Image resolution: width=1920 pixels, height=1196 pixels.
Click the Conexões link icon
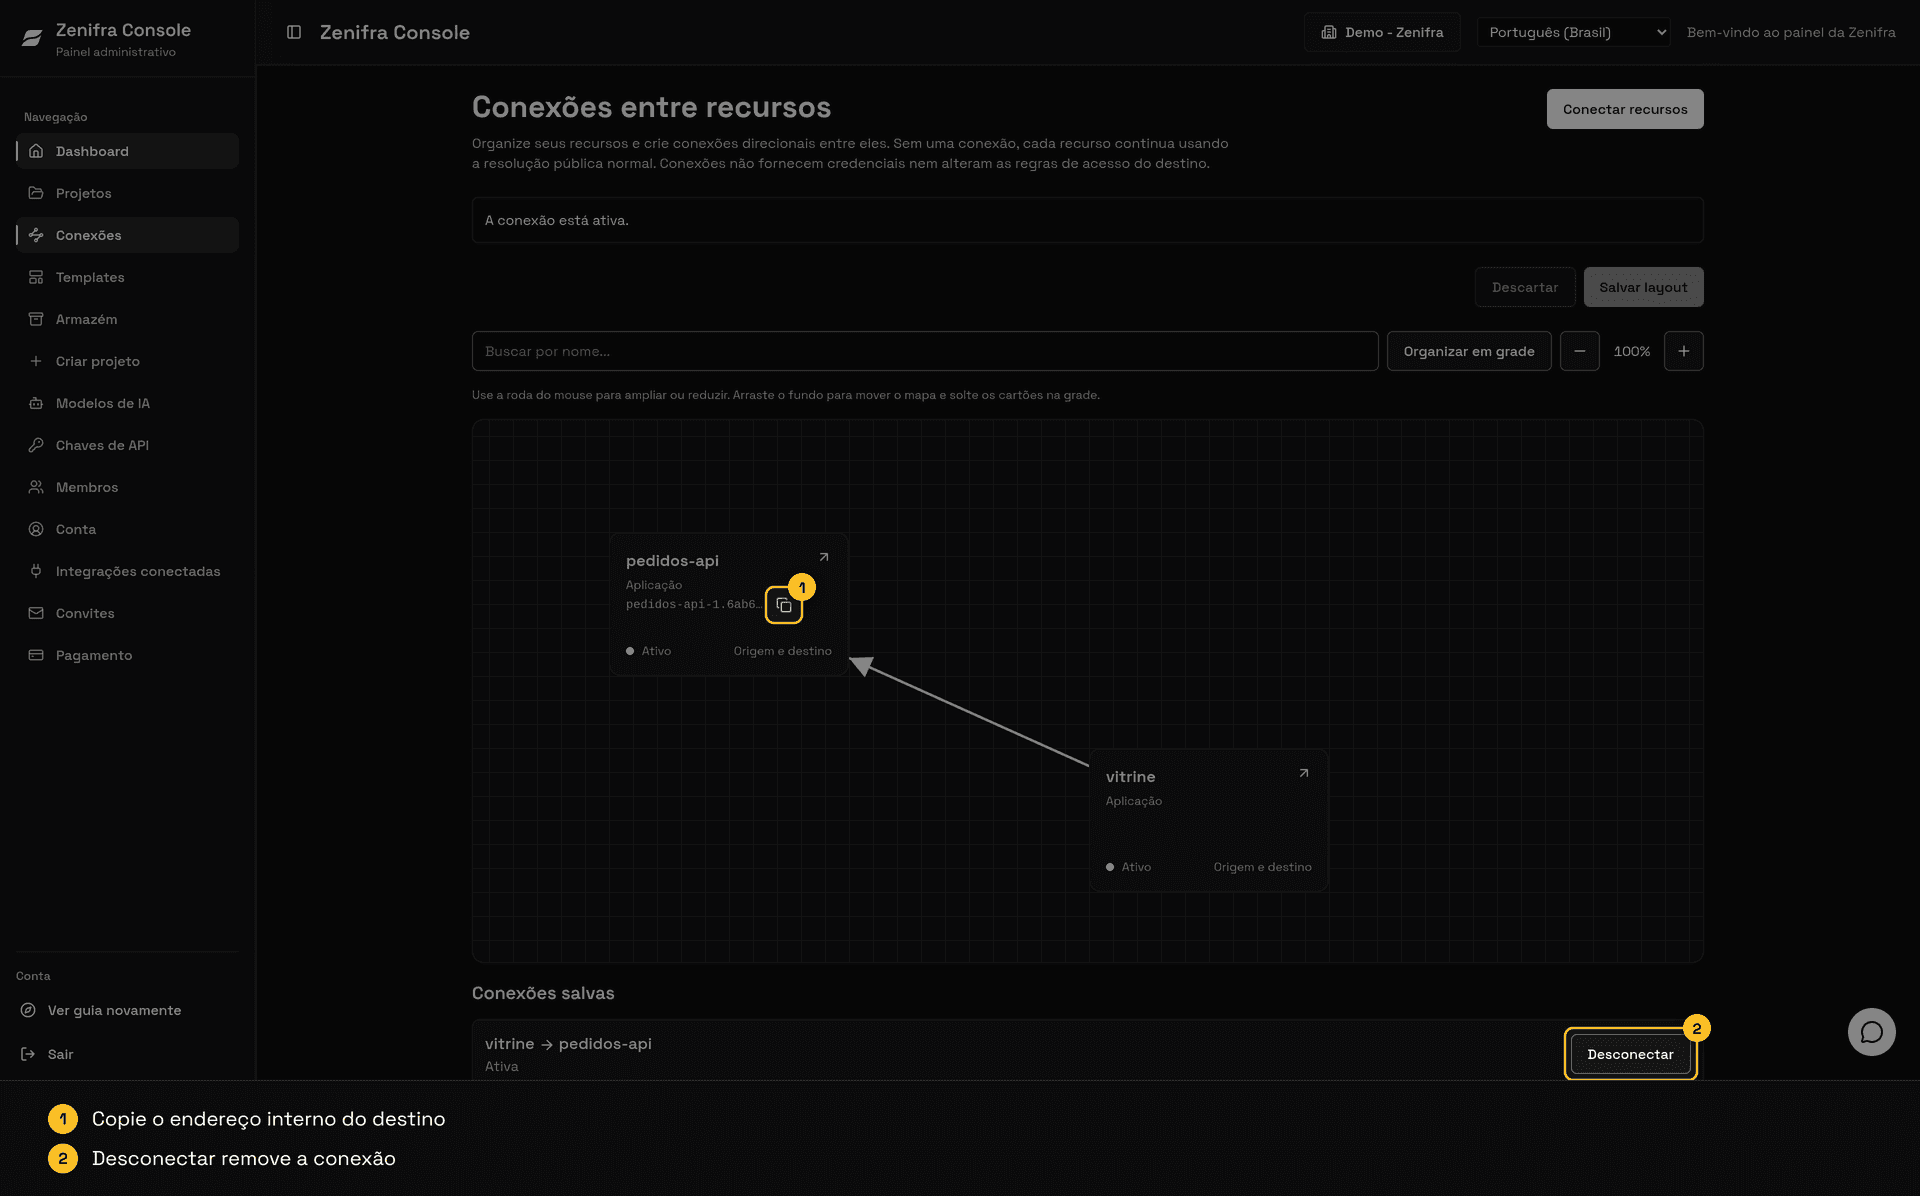tap(36, 235)
